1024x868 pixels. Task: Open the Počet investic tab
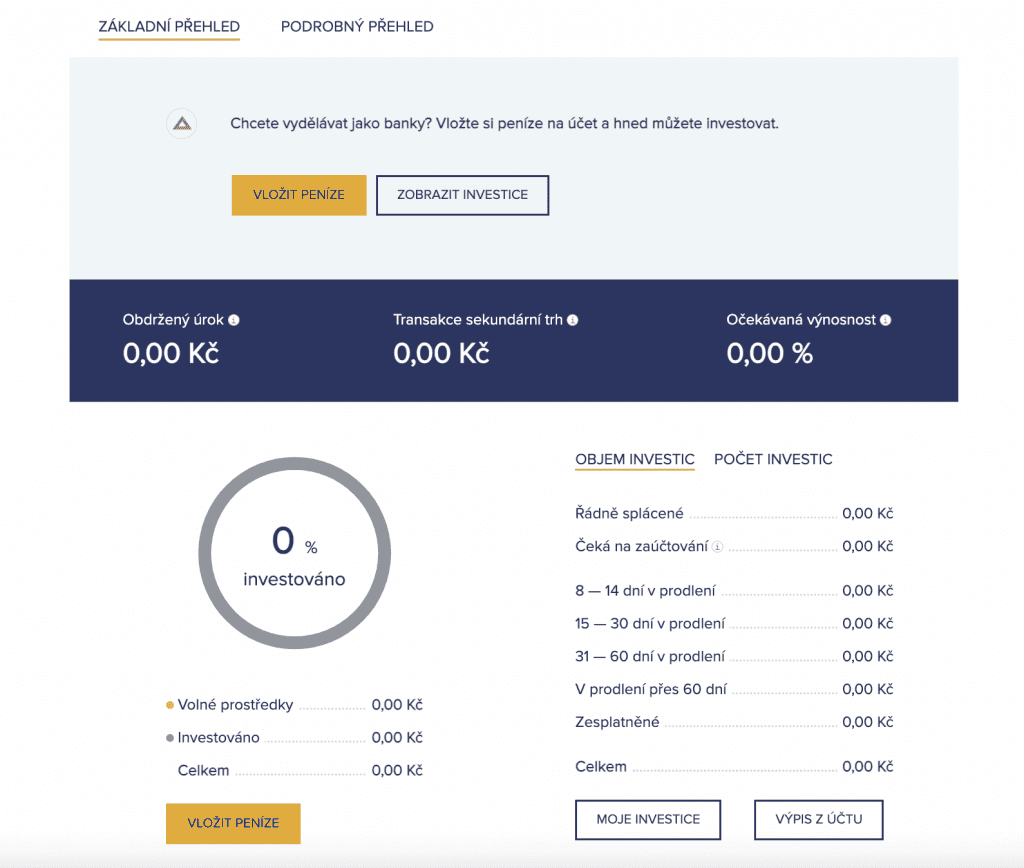[x=773, y=459]
